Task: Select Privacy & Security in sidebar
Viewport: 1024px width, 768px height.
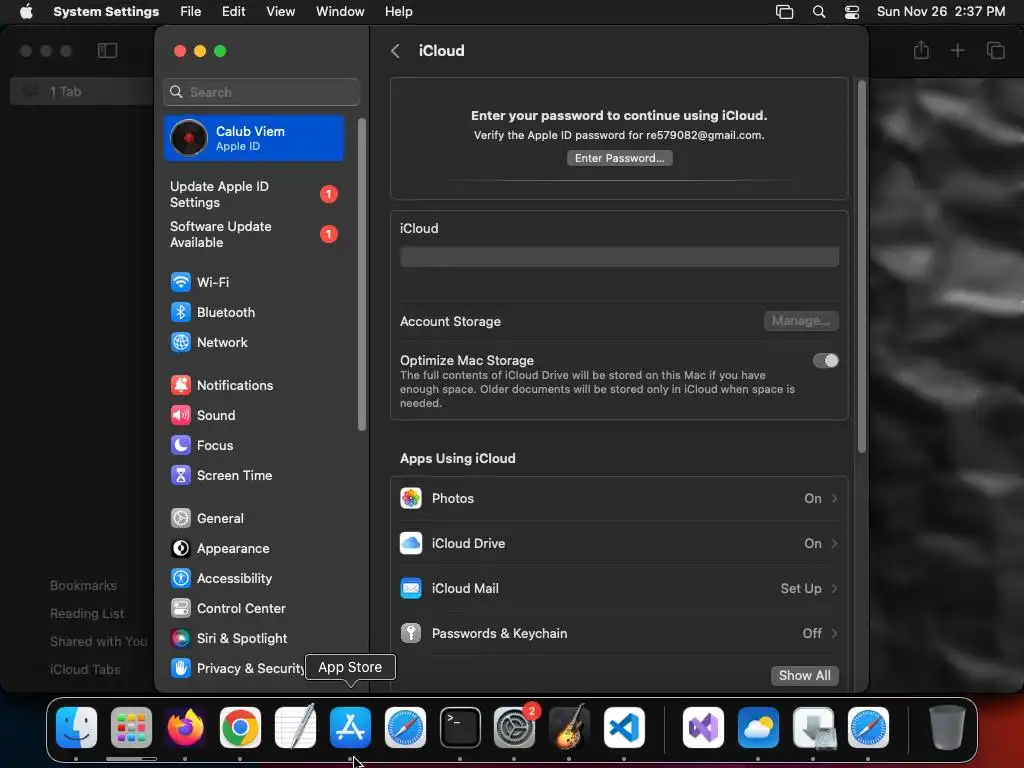Action: pyautogui.click(x=237, y=668)
